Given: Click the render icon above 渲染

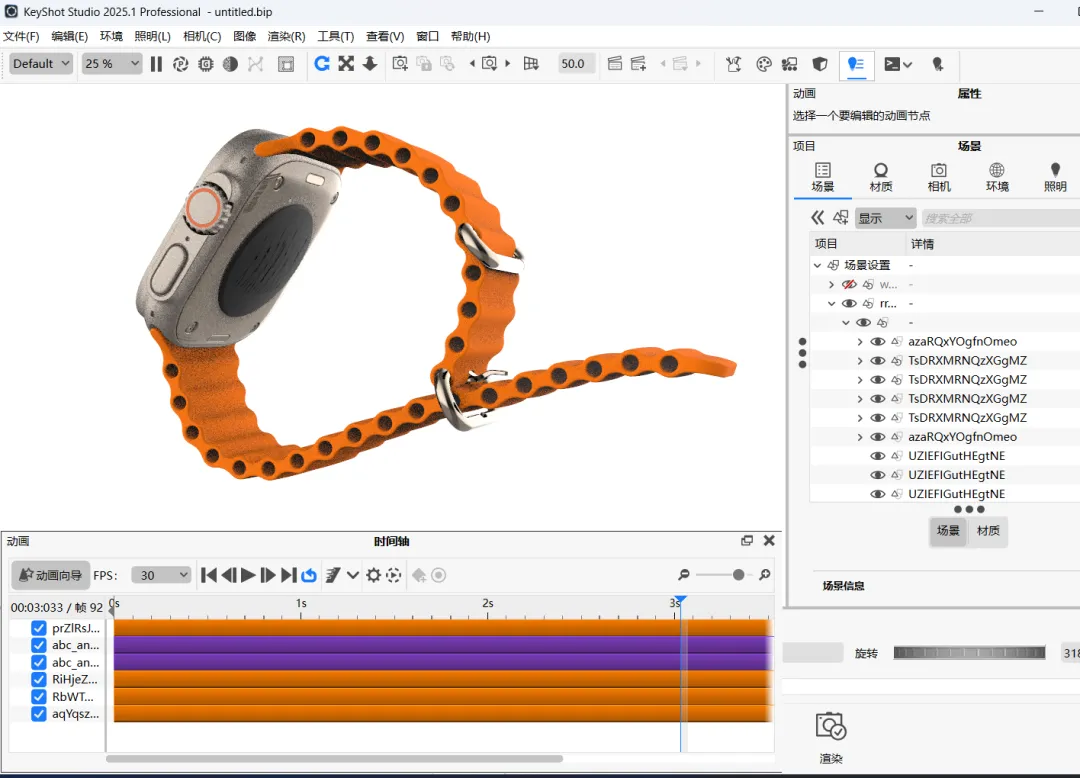Looking at the screenshot, I should tap(831, 726).
